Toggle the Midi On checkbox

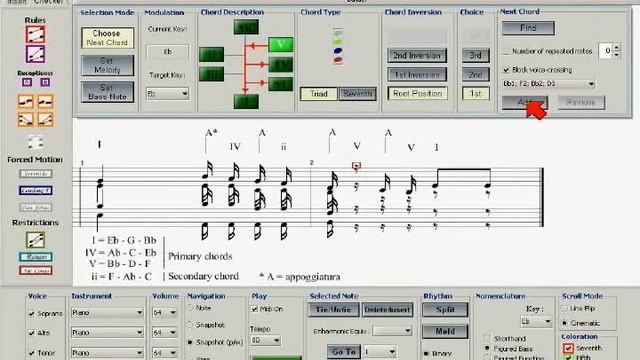point(255,309)
